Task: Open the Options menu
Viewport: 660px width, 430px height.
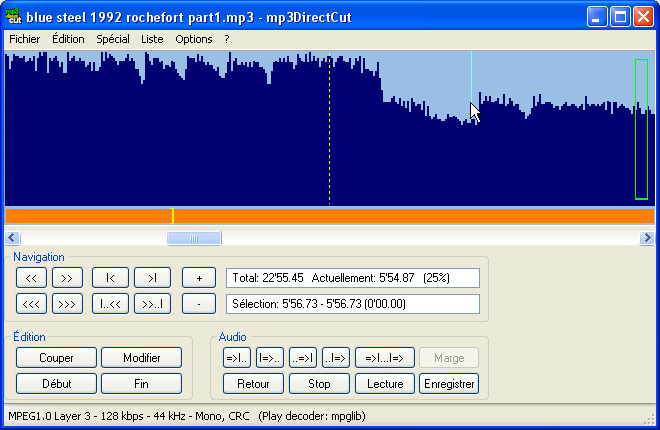Action: [x=193, y=39]
